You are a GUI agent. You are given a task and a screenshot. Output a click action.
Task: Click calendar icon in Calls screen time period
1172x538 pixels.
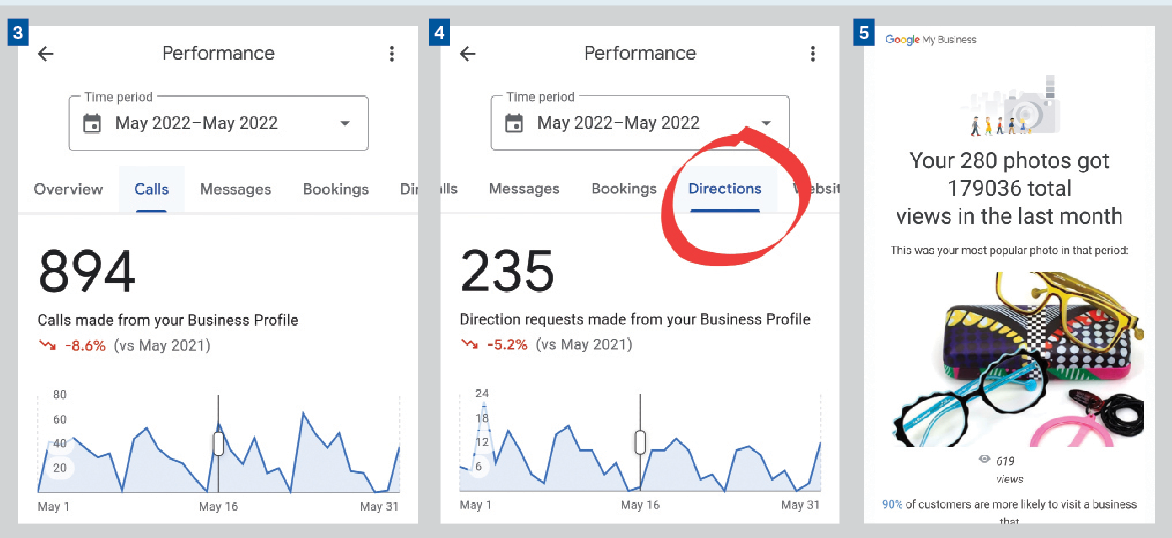[92, 123]
